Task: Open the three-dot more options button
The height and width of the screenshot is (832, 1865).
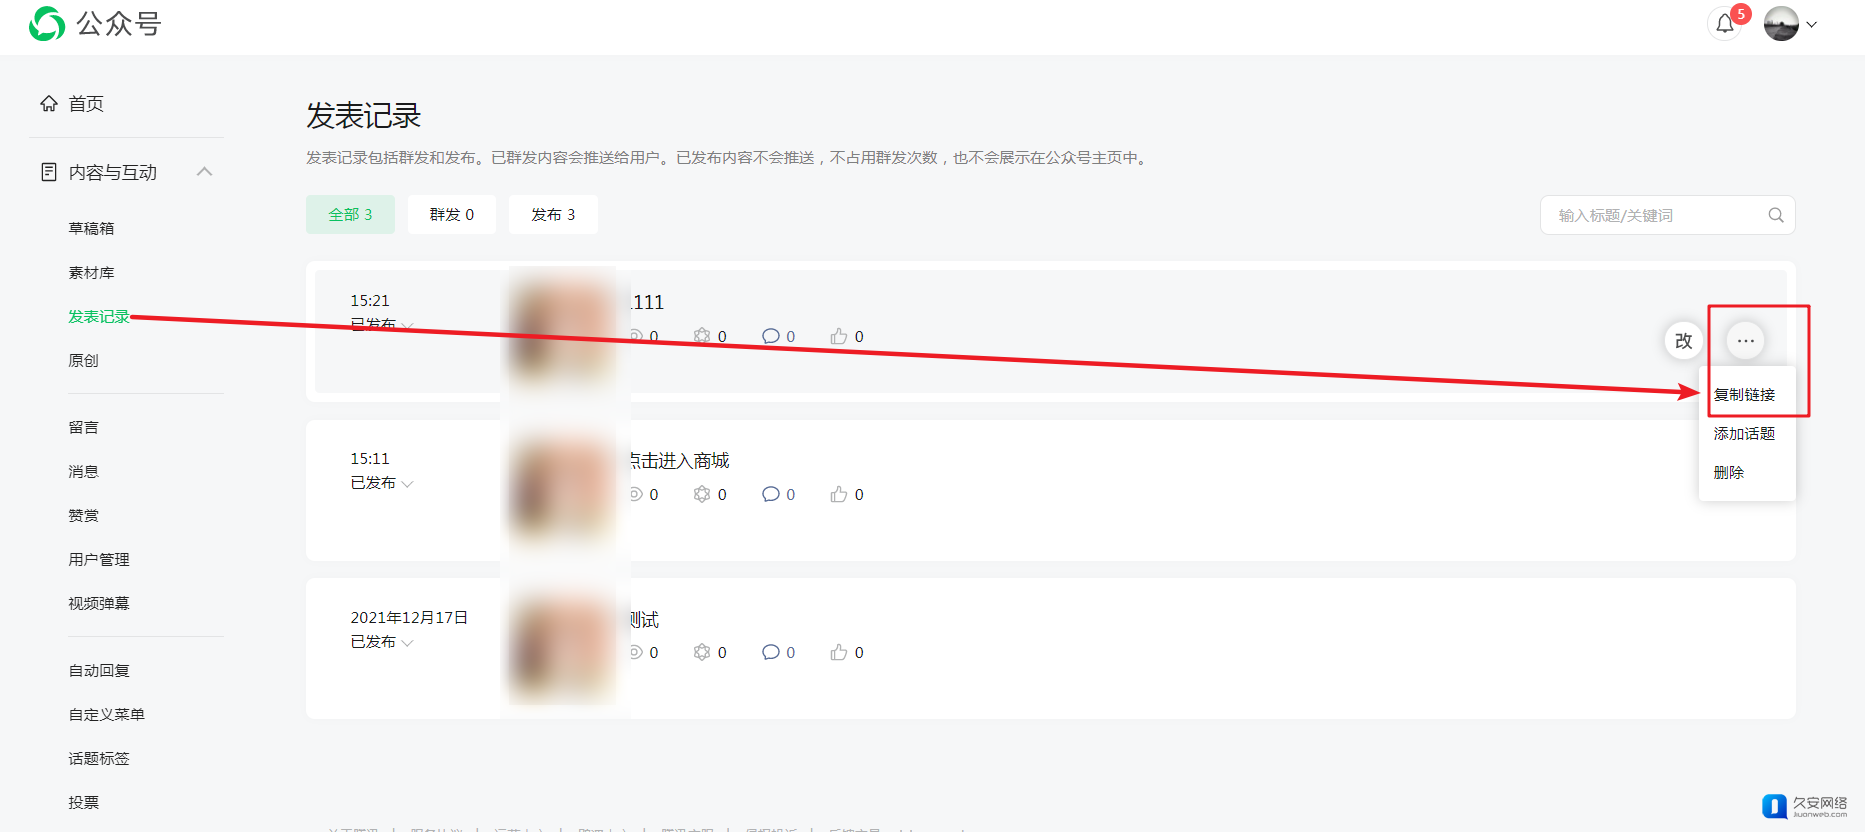Action: (1746, 341)
